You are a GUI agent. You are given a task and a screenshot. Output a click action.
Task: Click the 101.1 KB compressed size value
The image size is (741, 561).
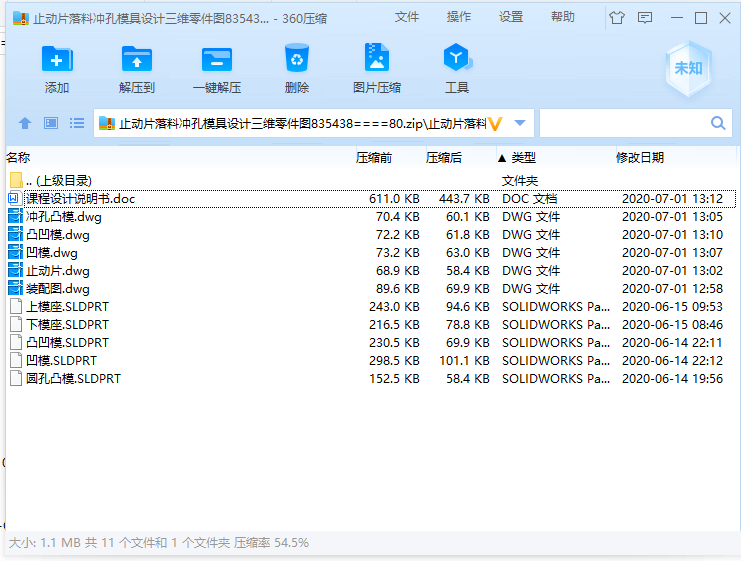[x=464, y=360]
